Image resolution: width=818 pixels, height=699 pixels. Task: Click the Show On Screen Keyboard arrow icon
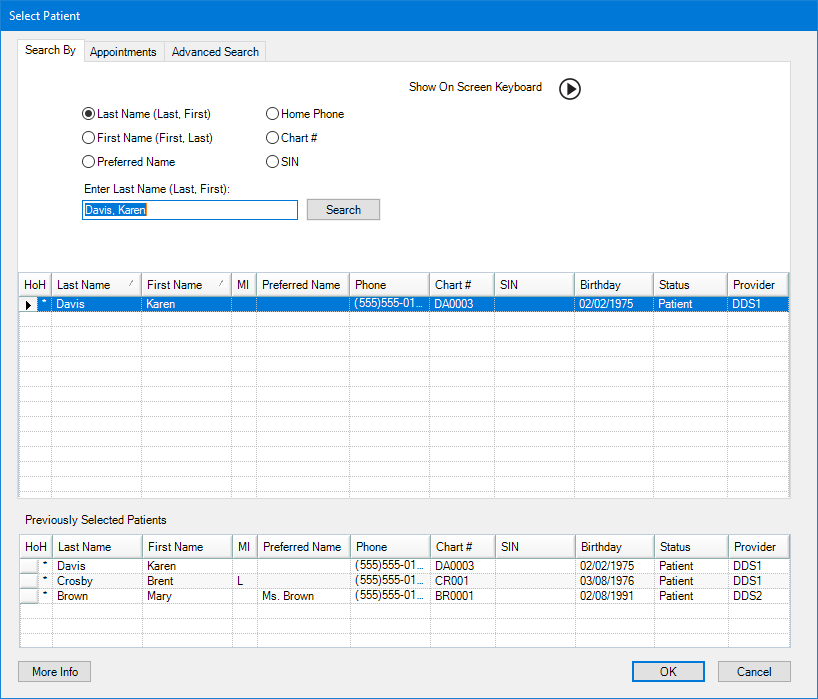point(569,89)
